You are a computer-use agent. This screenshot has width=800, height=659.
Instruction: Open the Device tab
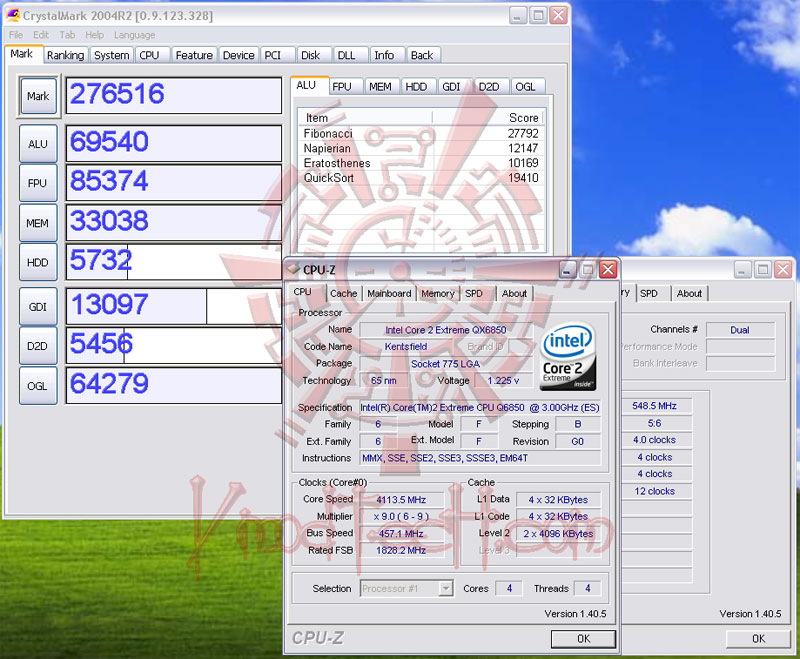(238, 55)
